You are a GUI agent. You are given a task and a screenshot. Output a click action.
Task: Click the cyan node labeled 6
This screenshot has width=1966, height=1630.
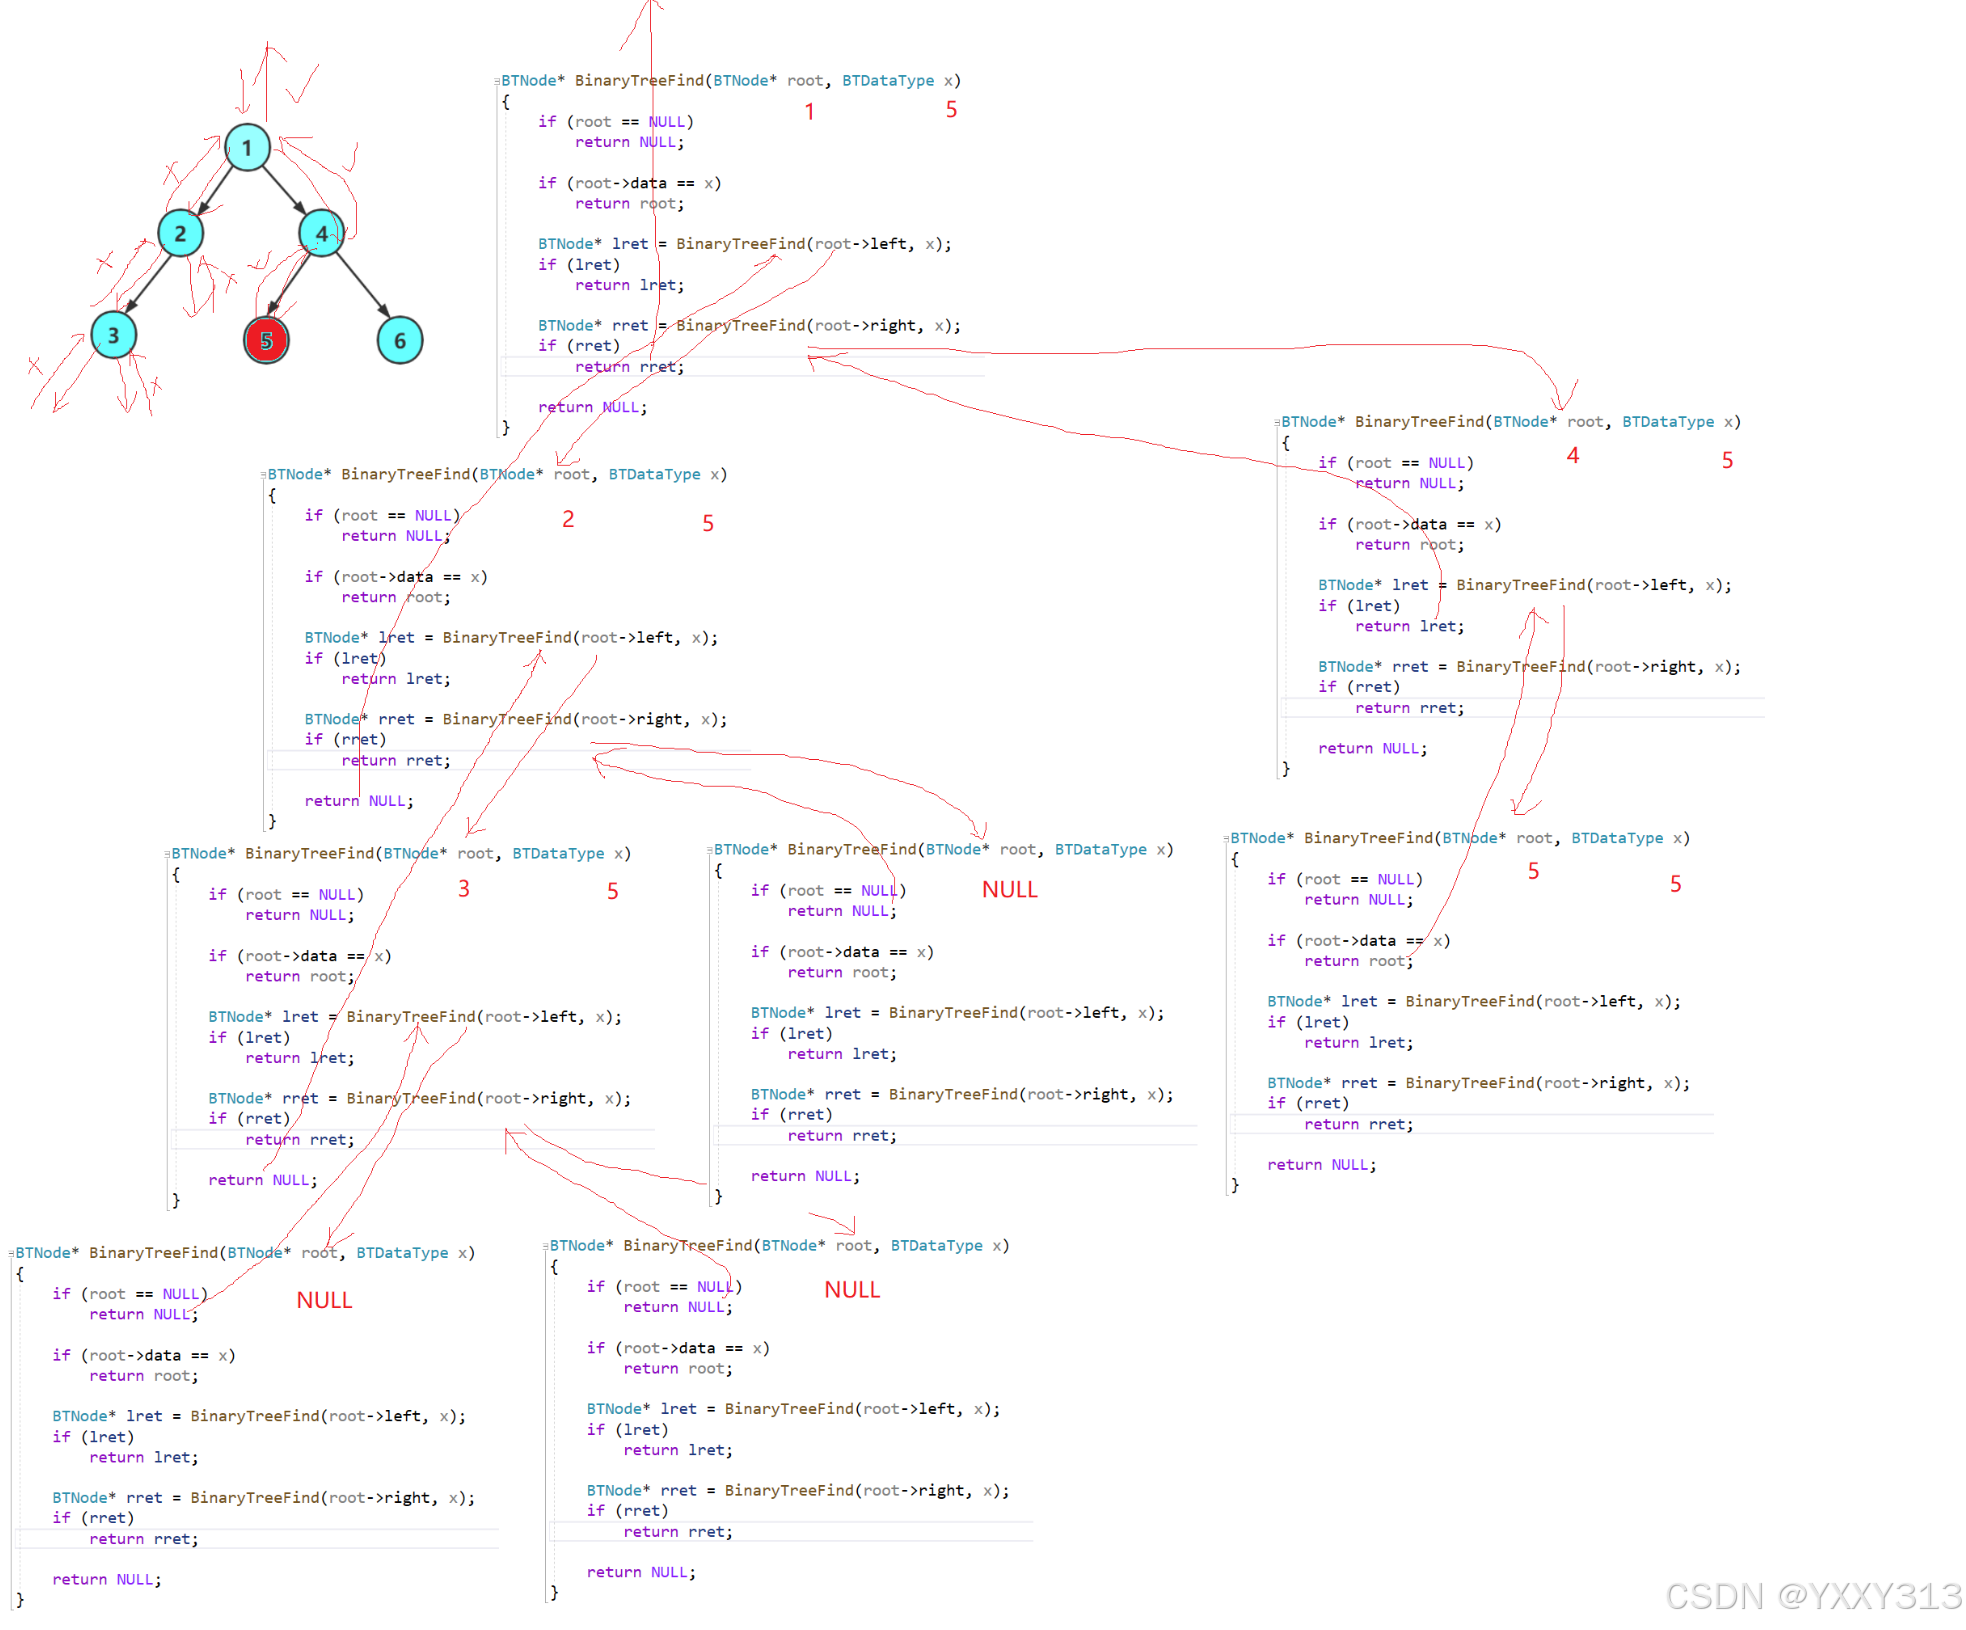pos(400,340)
